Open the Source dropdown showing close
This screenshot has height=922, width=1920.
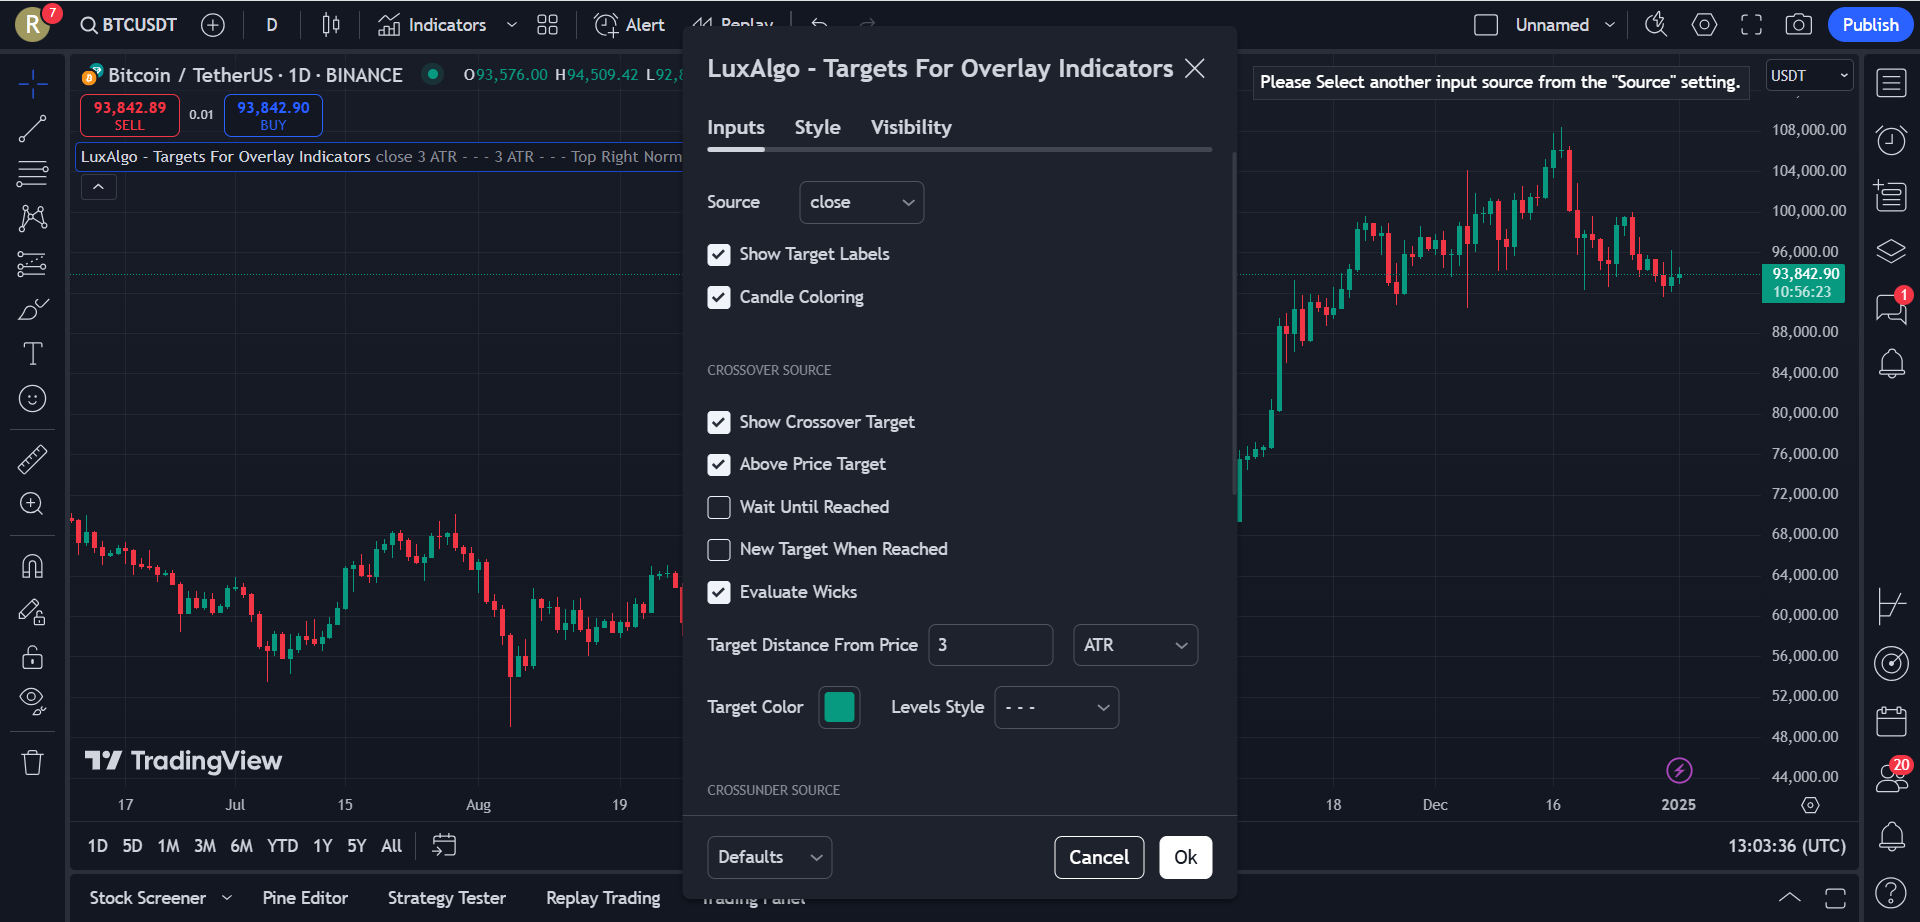tap(861, 203)
